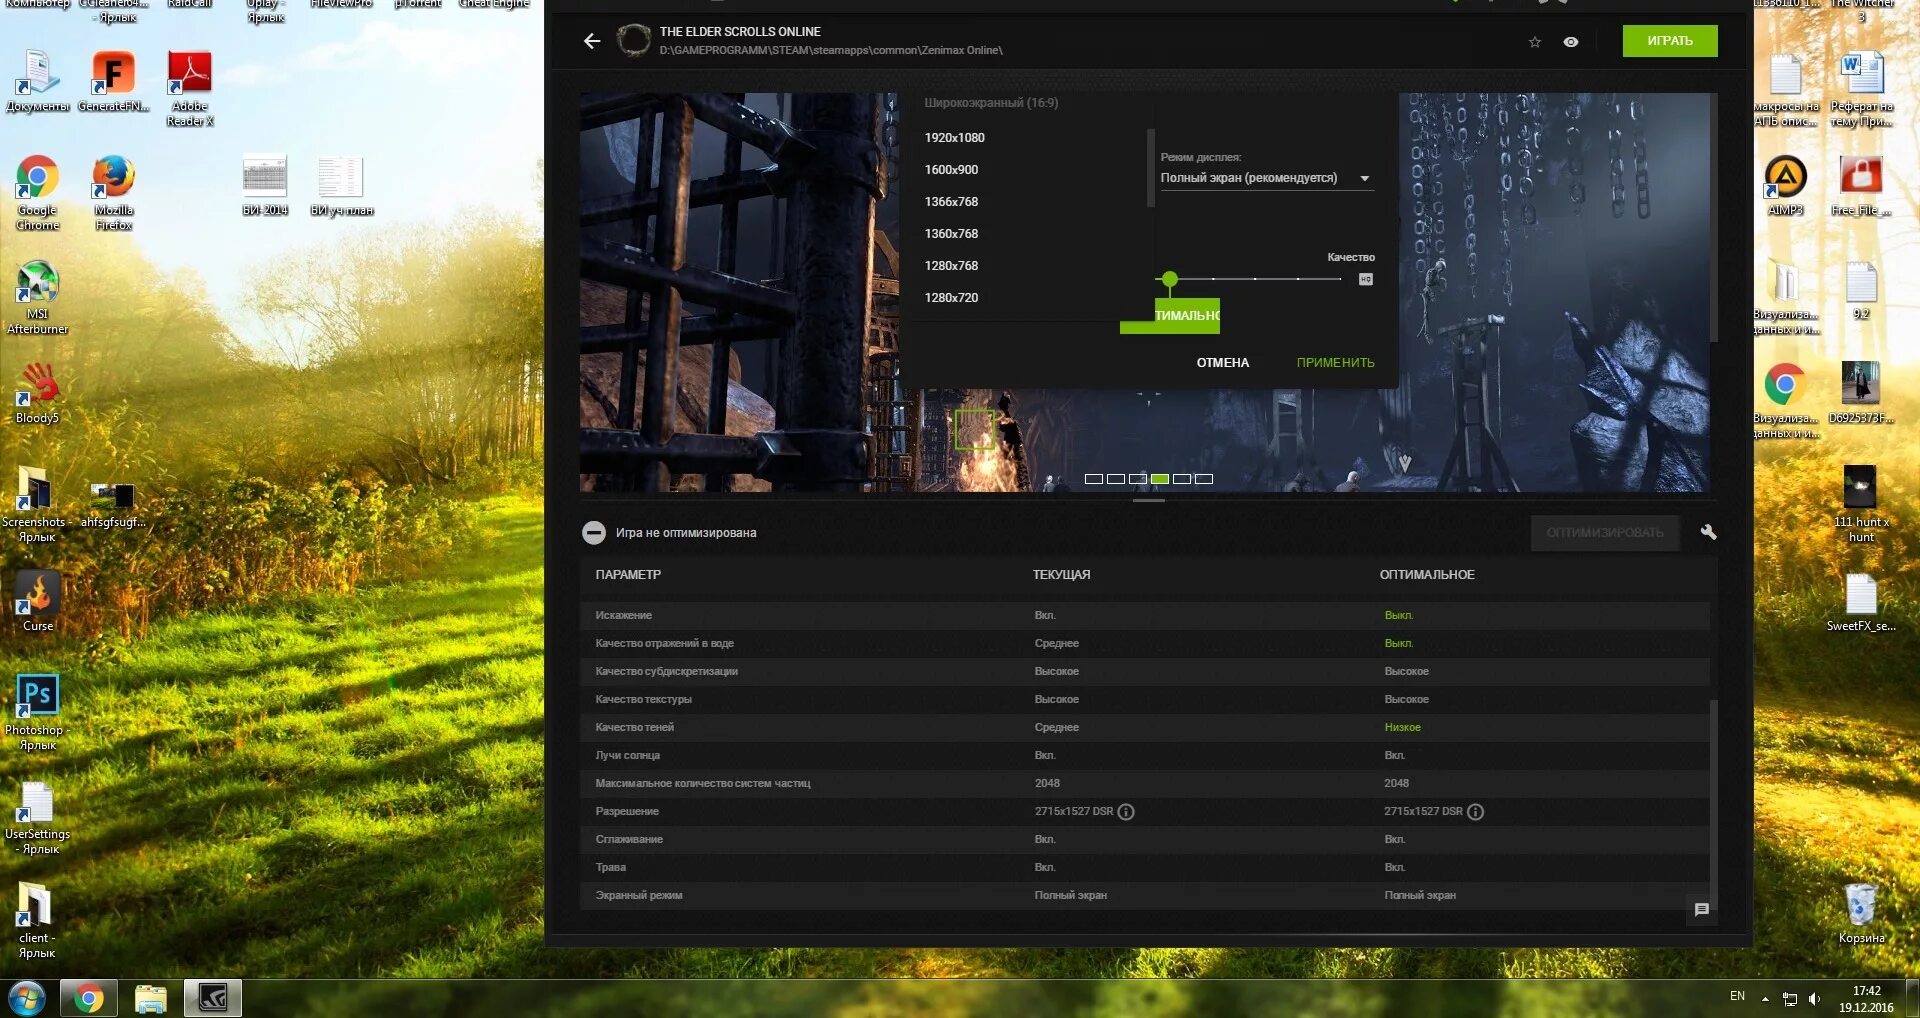Open volume control in system tray
The height and width of the screenshot is (1018, 1920).
1814,998
